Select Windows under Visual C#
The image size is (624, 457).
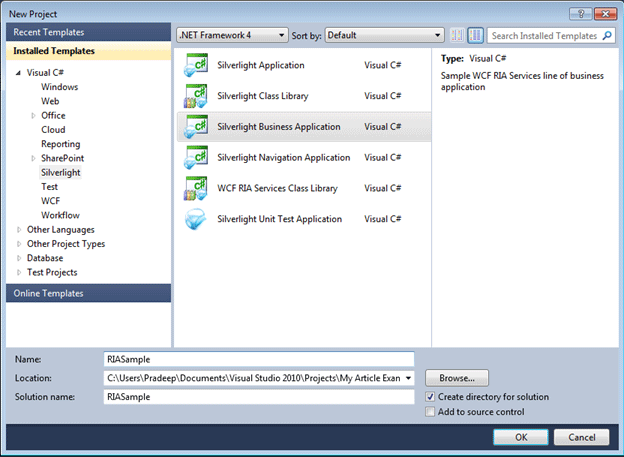click(x=59, y=87)
